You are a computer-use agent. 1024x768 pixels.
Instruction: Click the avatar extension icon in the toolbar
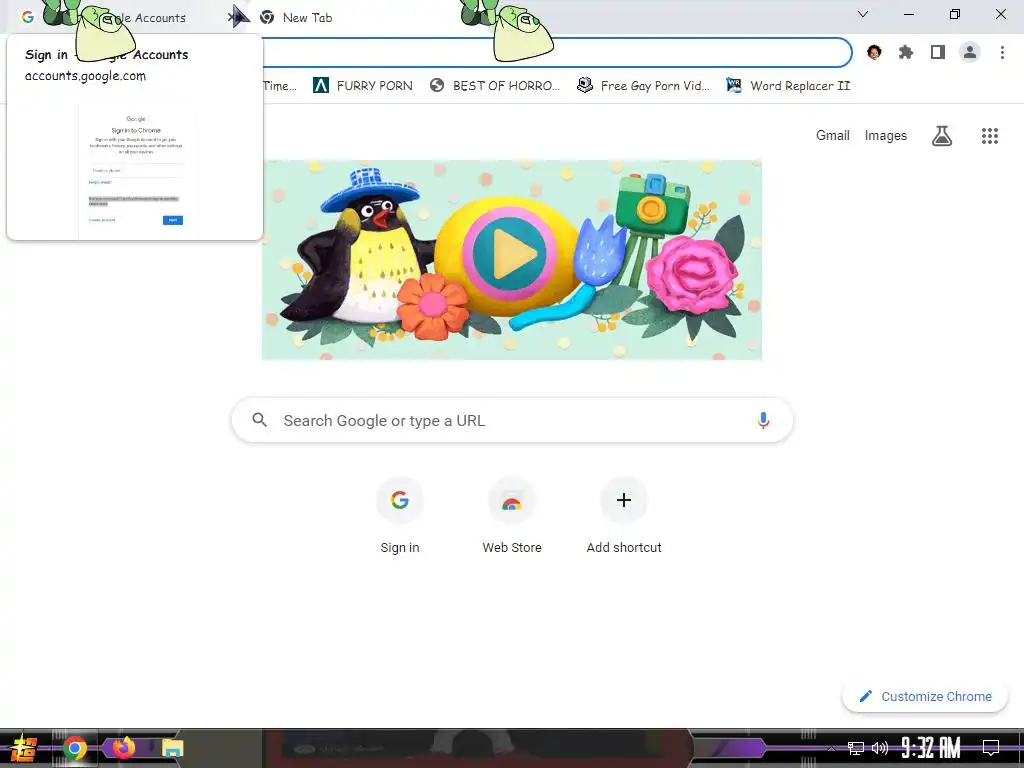pyautogui.click(x=874, y=52)
